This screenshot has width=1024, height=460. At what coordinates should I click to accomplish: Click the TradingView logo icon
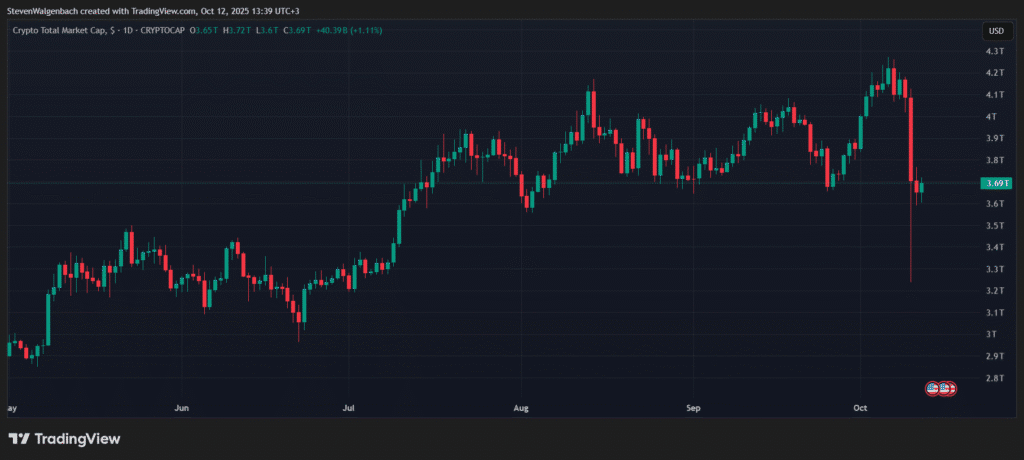[x=18, y=438]
